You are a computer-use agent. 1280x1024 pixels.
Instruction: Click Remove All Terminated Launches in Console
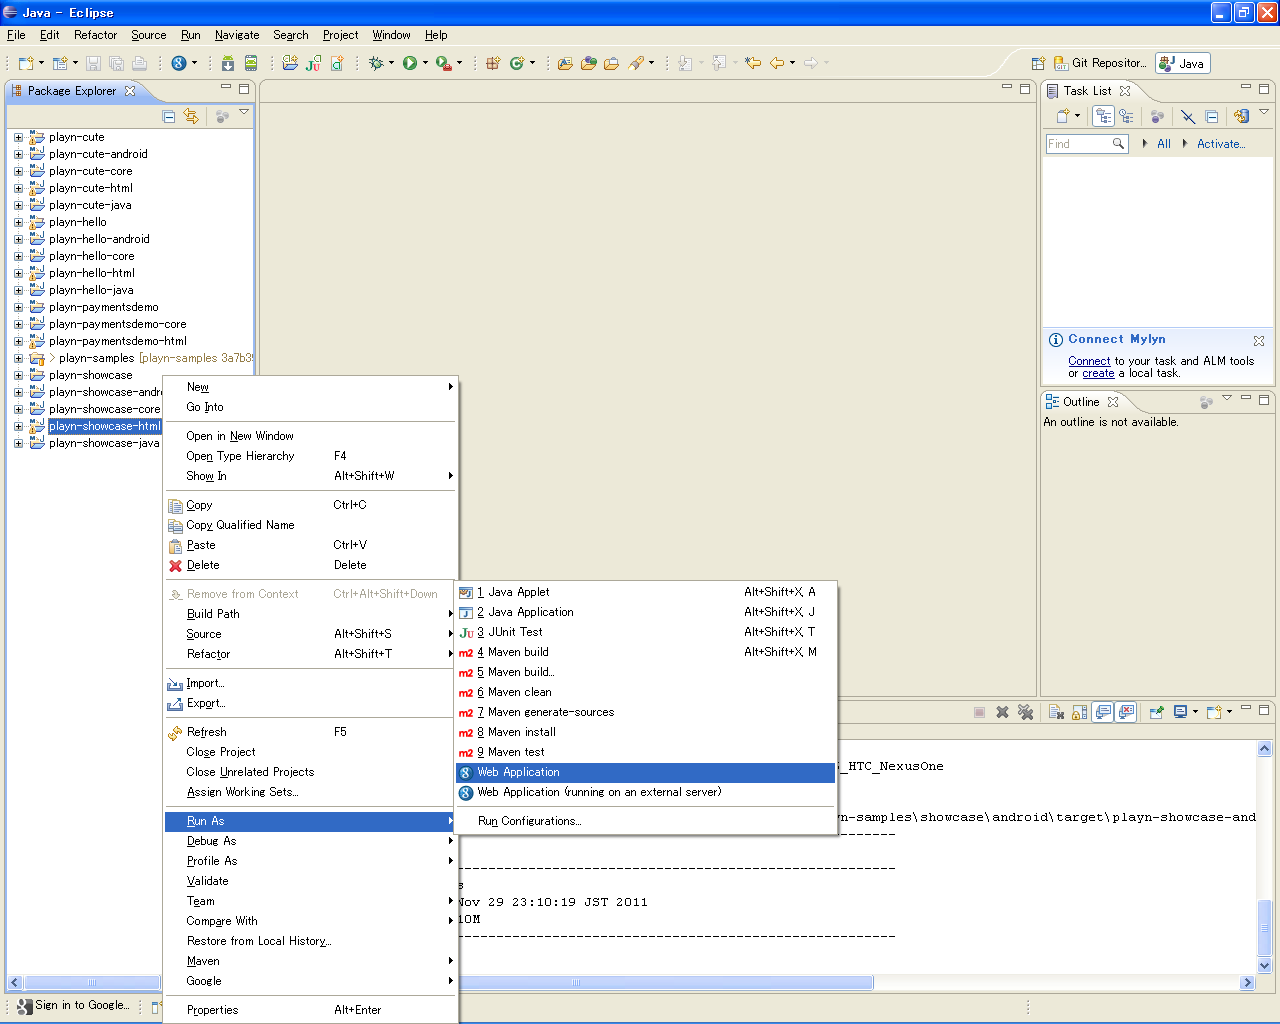click(x=1025, y=712)
